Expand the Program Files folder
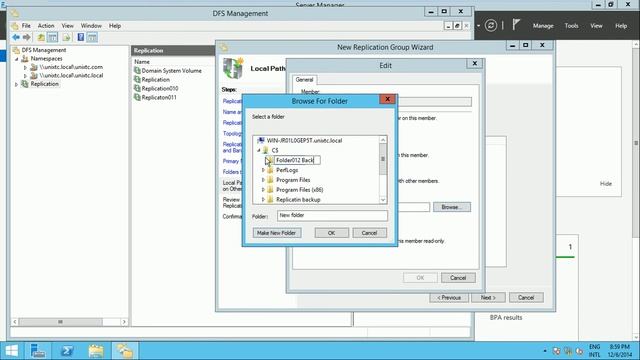 (263, 180)
